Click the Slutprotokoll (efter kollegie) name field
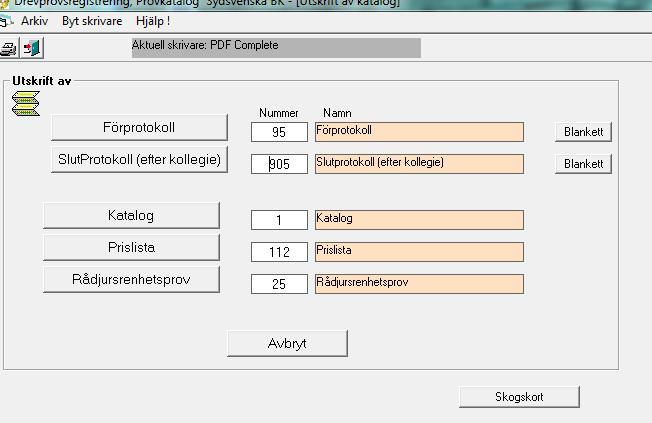652x423 pixels. pyautogui.click(x=419, y=164)
